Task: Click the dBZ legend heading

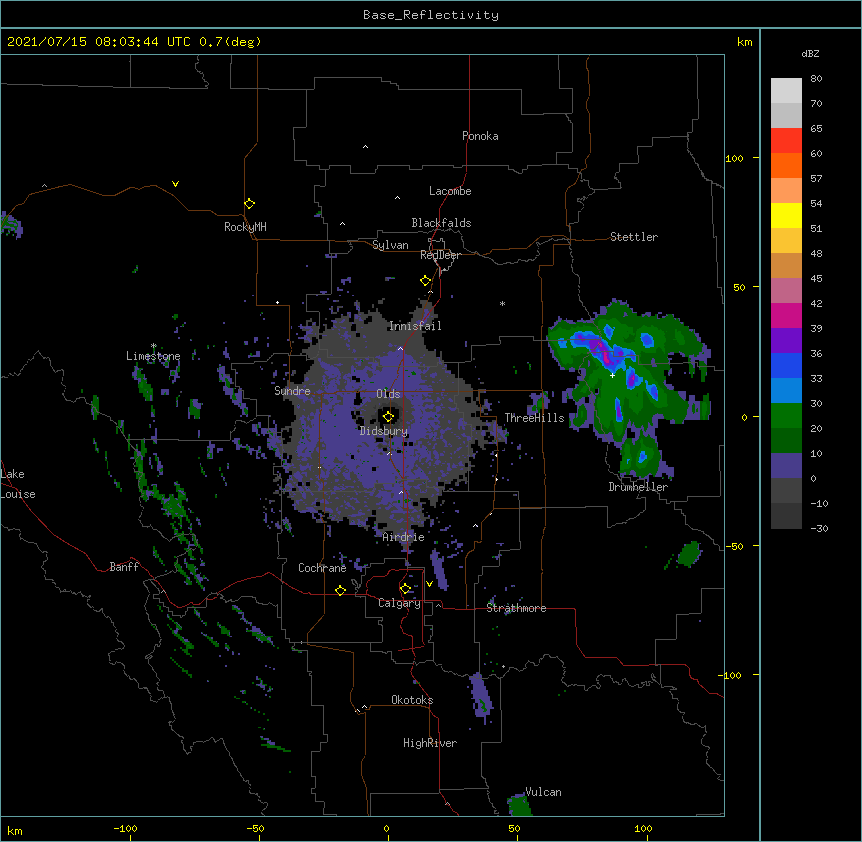Action: point(810,53)
